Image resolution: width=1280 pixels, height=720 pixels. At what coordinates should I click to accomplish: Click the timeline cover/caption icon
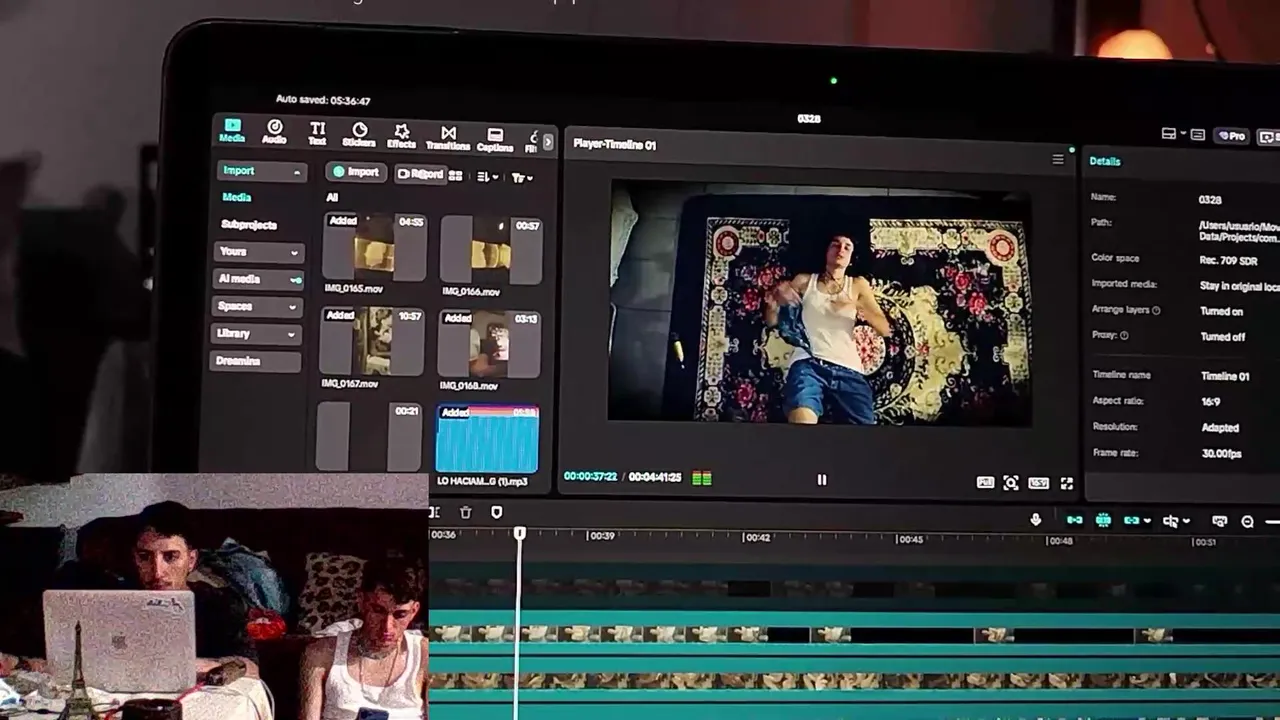pyautogui.click(x=1219, y=521)
